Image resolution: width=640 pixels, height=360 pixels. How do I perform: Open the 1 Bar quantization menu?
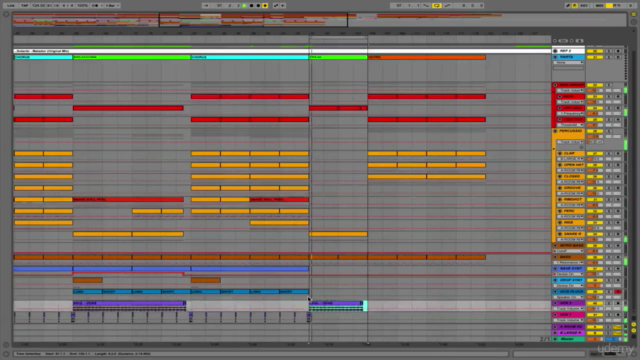112,6
